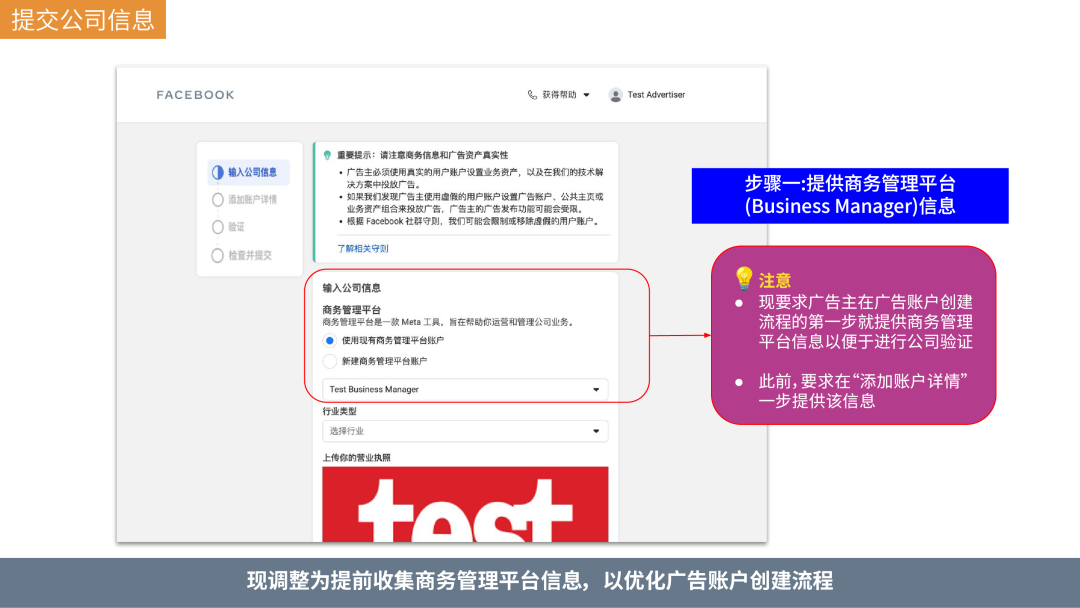Click the half-filled circle icon for 输入公司信息
Viewport: 1080px width, 608px height.
(x=217, y=172)
